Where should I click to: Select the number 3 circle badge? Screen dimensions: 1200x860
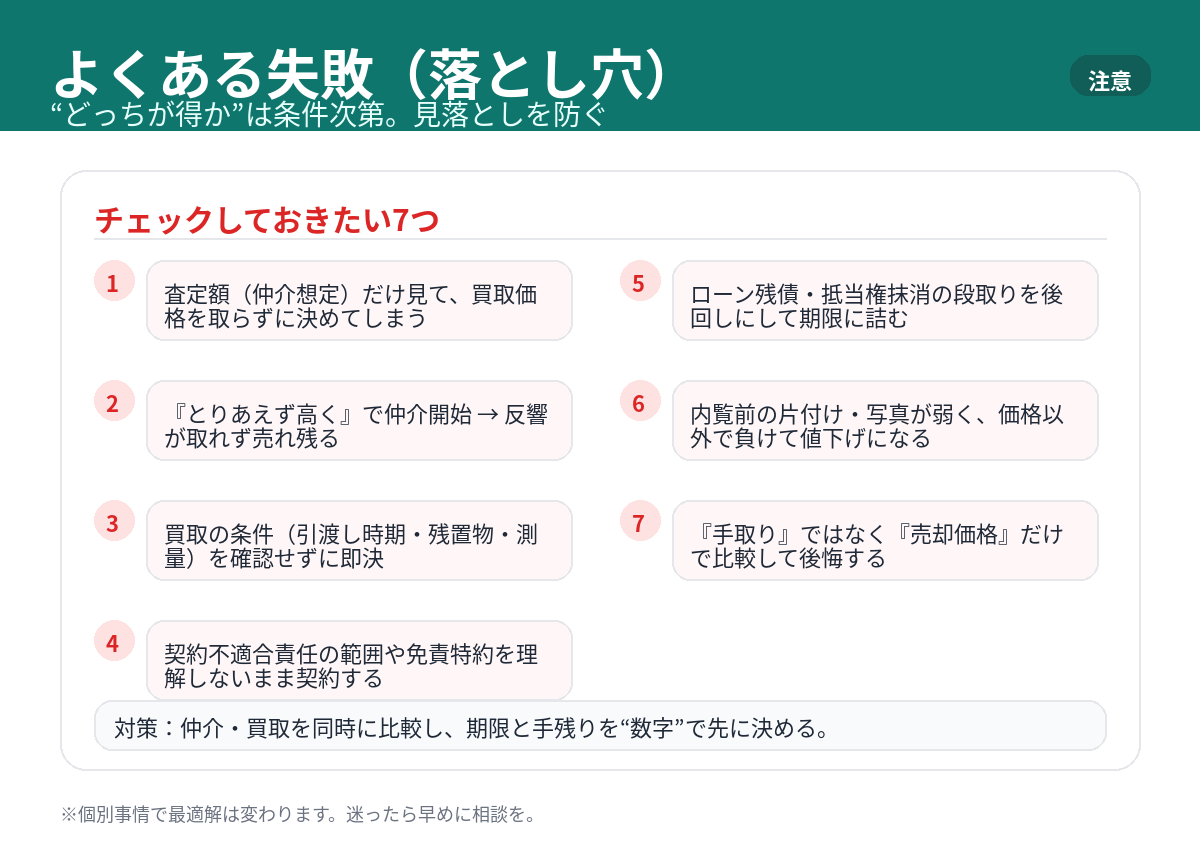pyautogui.click(x=114, y=522)
